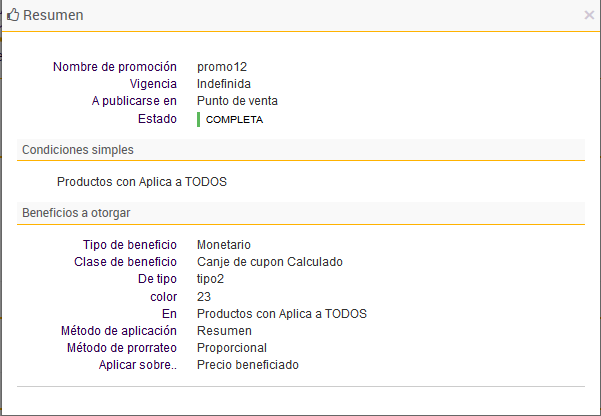Click the Punto de venta value
Image resolution: width=601 pixels, height=416 pixels.
click(x=237, y=101)
